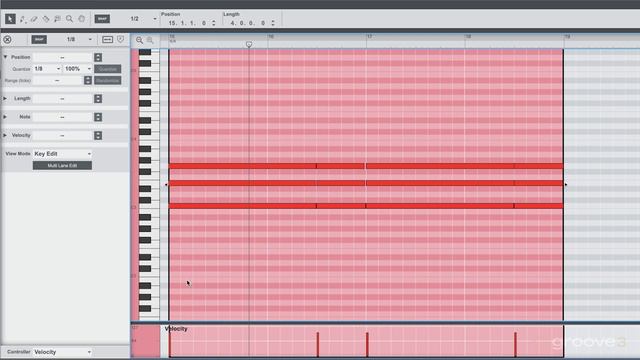Click bar 17 on the timeline ruler
Viewport: 640px width, 360px height.
(x=369, y=37)
